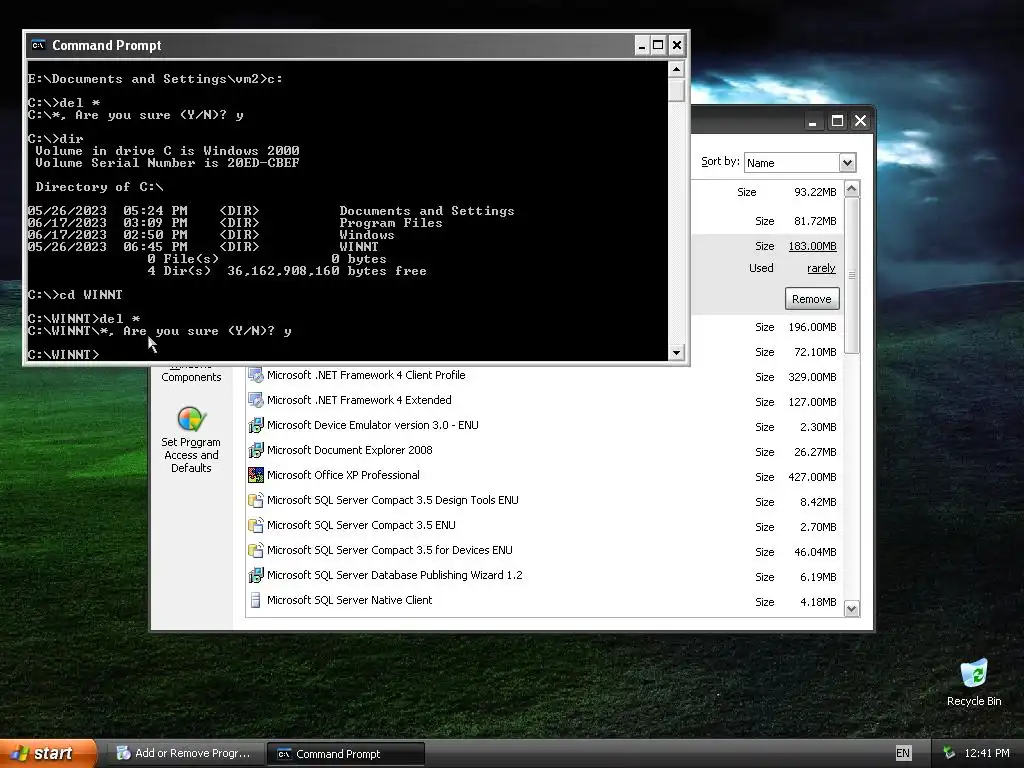Click the 427.00MB size value
The height and width of the screenshot is (768, 1024).
tap(812, 477)
